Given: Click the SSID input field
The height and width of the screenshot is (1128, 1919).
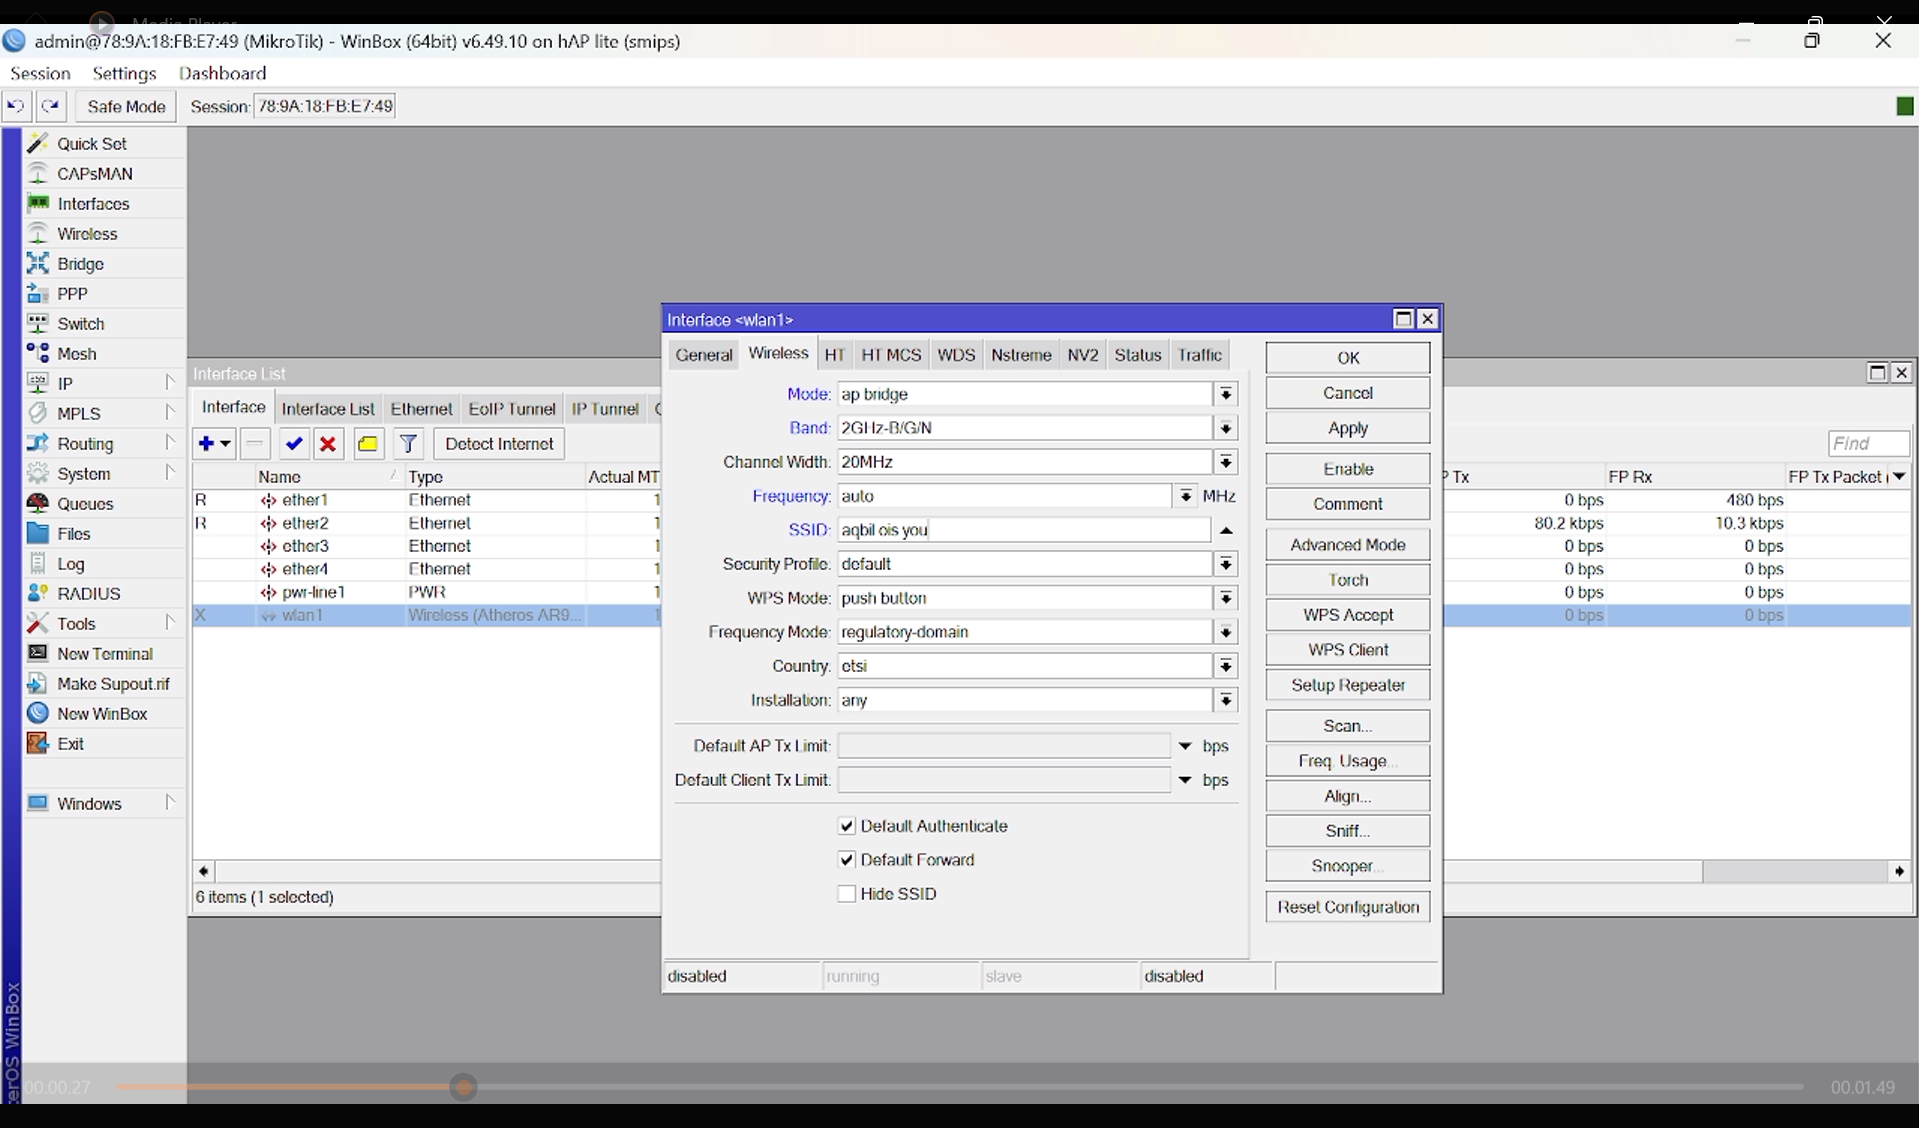Looking at the screenshot, I should pyautogui.click(x=1024, y=530).
